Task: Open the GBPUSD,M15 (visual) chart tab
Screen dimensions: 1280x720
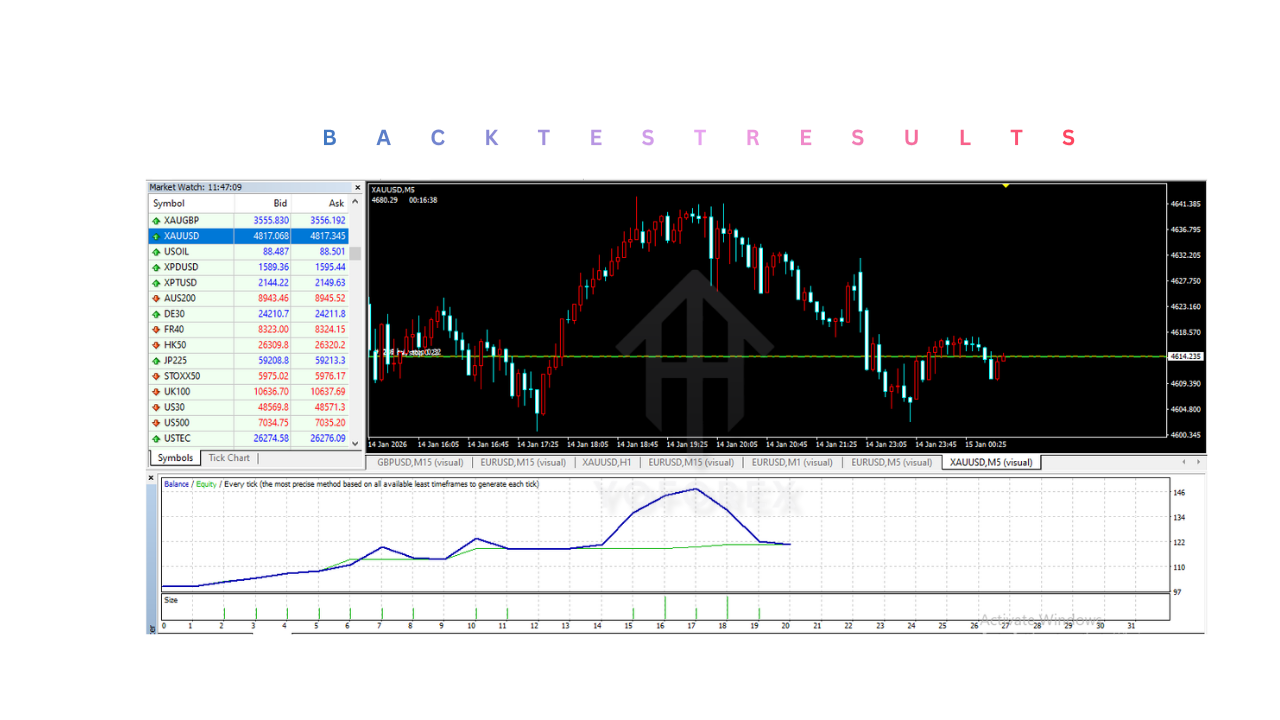Action: tap(420, 462)
